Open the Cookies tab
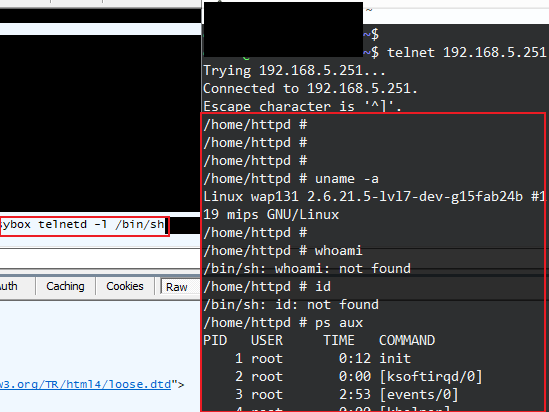549x412 pixels. click(125, 286)
